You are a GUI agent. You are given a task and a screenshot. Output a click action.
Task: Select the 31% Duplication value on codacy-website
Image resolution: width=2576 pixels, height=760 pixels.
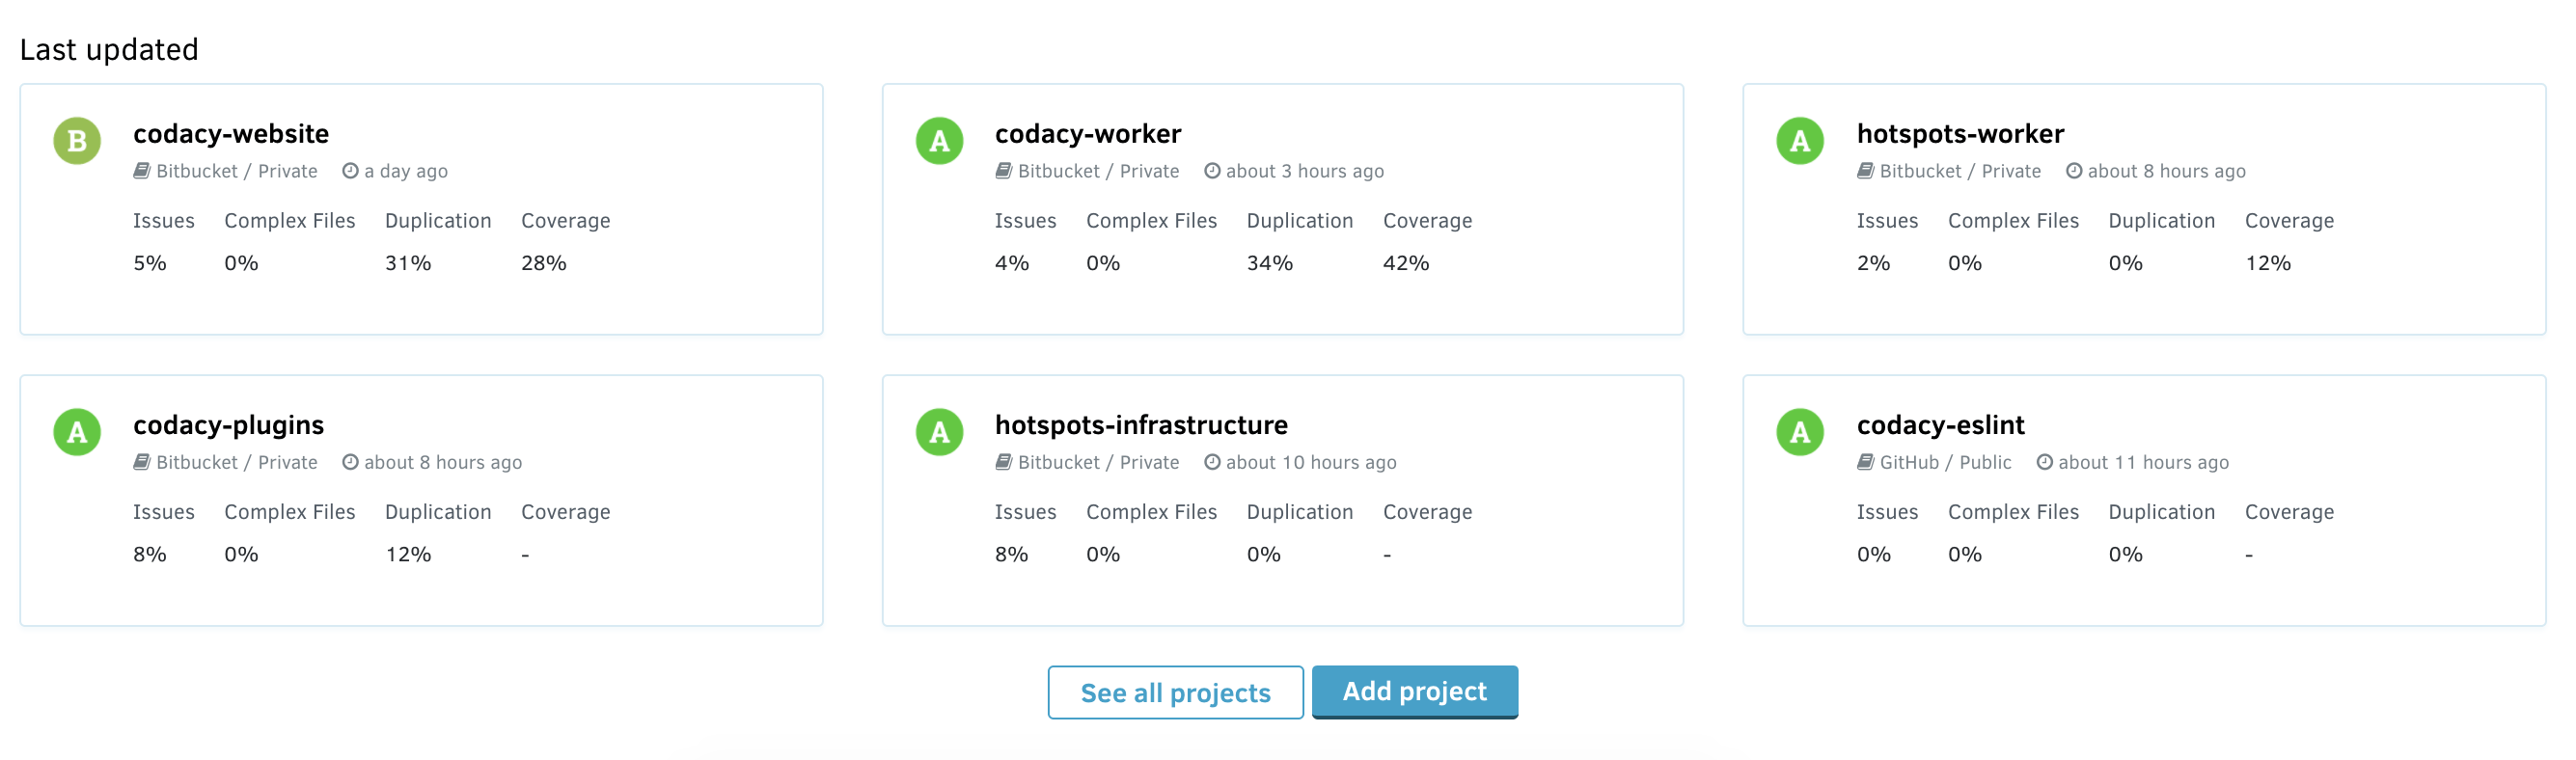point(408,263)
